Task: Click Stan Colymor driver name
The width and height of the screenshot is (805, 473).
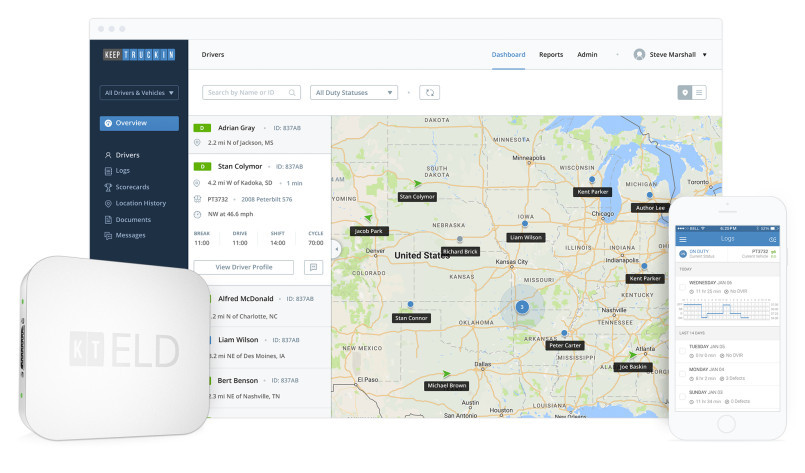Action: (240, 166)
